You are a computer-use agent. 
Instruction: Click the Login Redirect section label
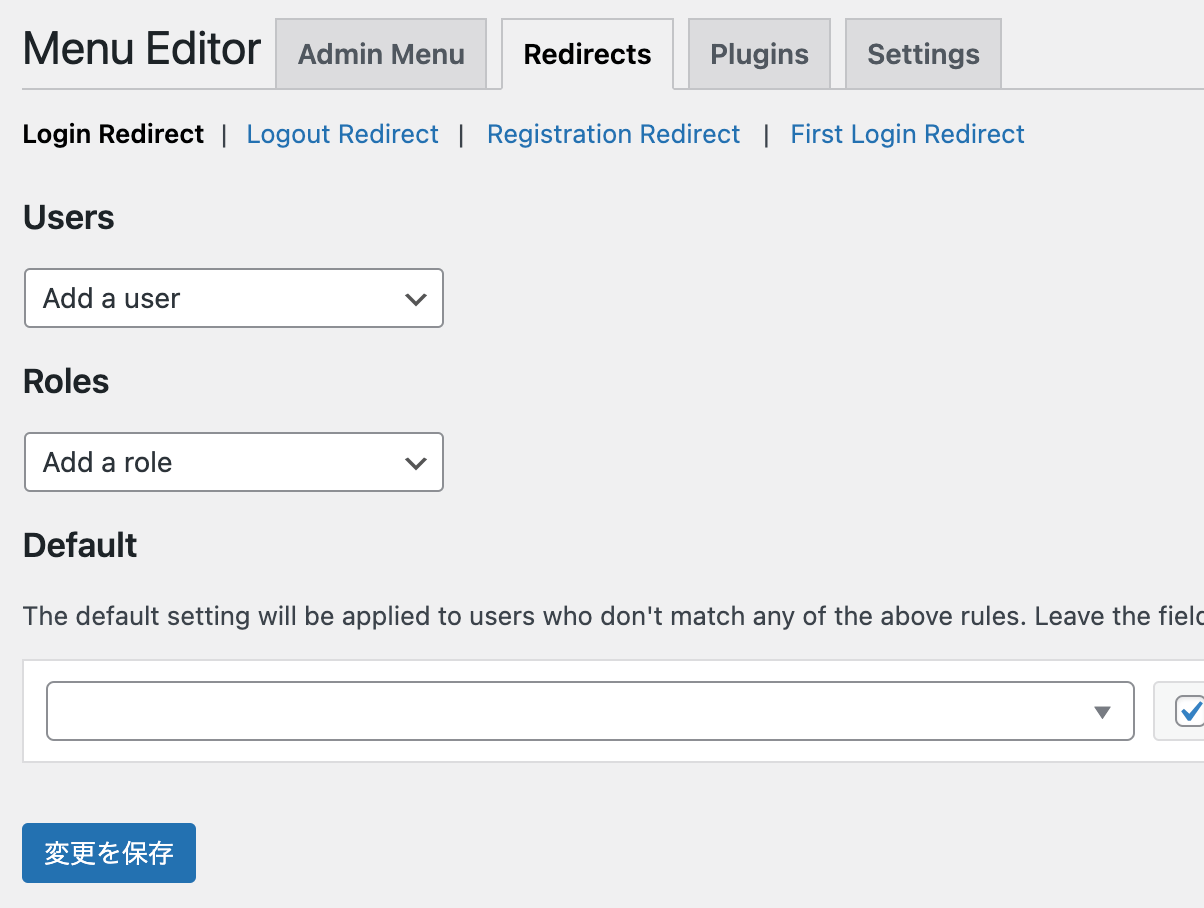click(x=113, y=134)
